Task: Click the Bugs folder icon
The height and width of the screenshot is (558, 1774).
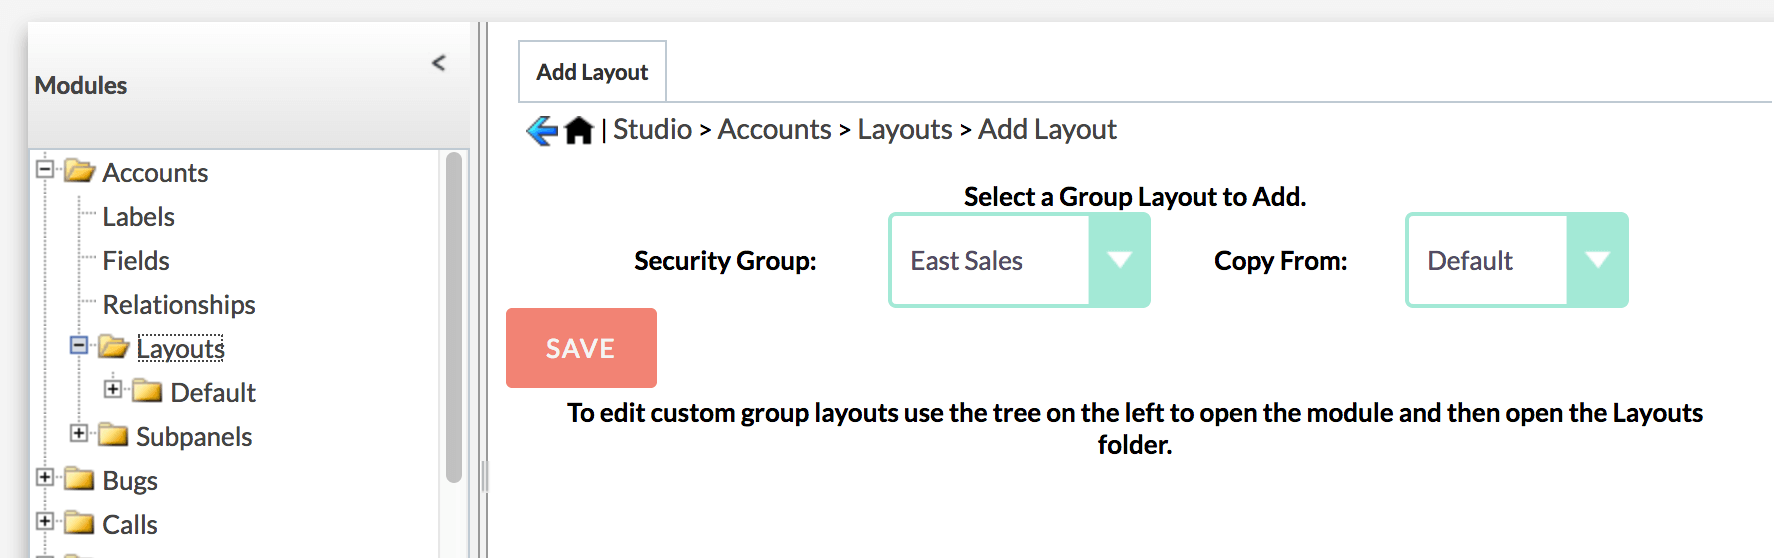Action: click(x=79, y=479)
